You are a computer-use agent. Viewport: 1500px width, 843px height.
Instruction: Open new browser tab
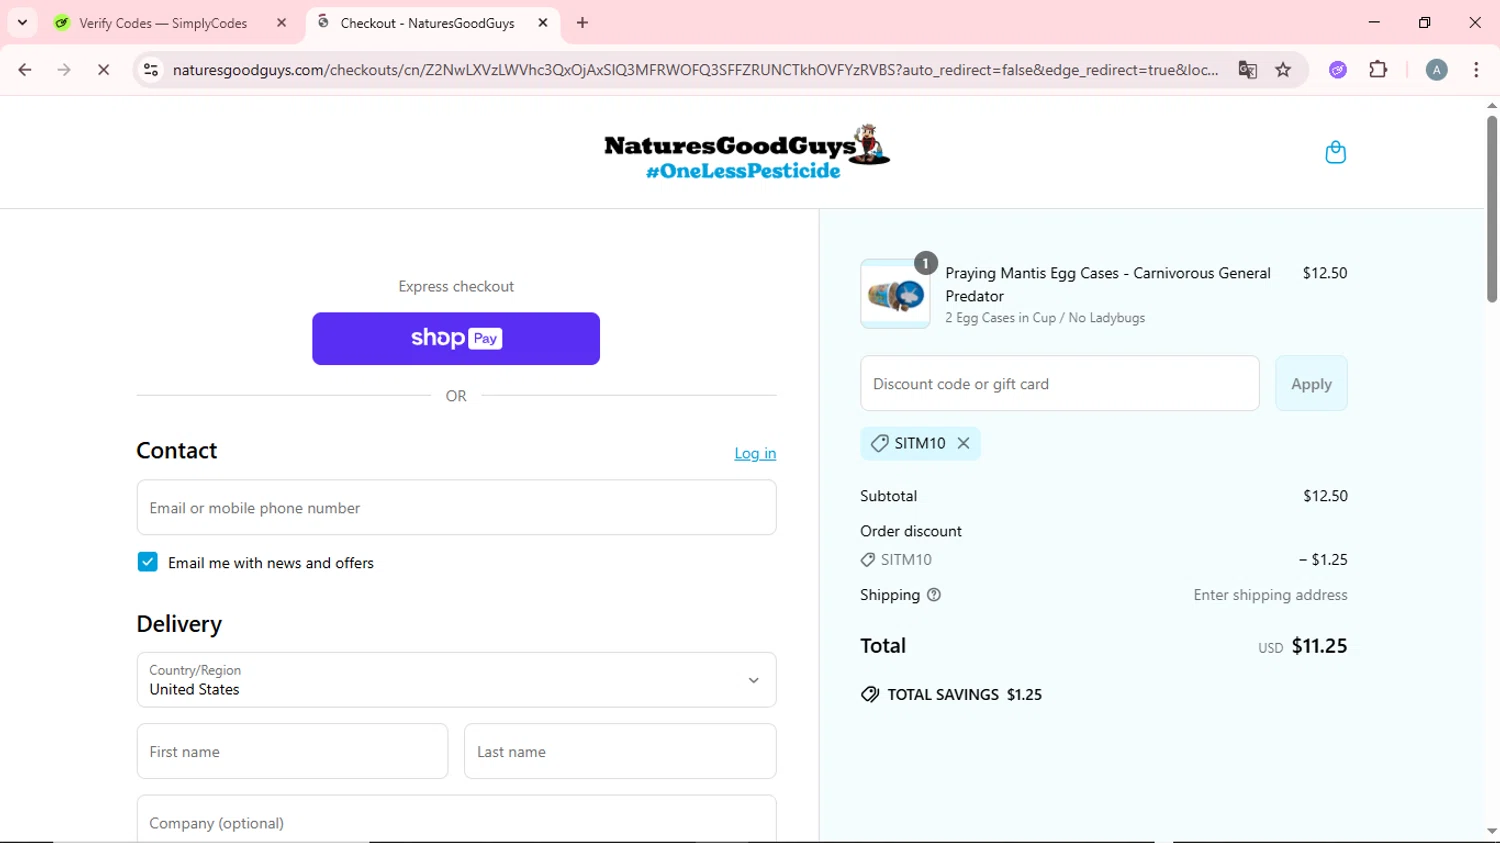click(x=582, y=23)
